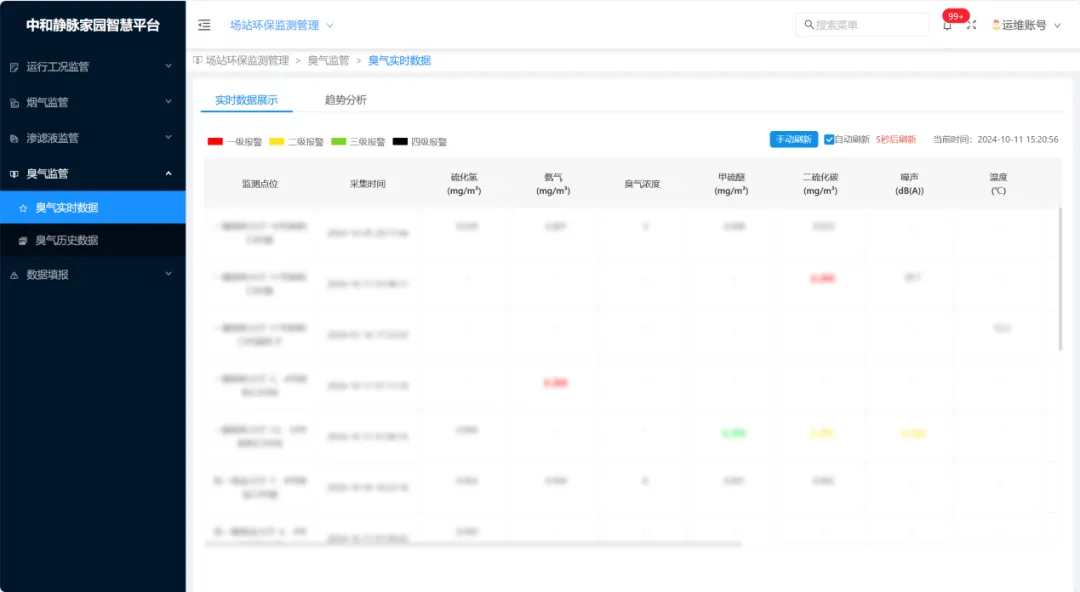1080x592 pixels.
Task: Click the 烟气监管 sidebar icon
Action: tap(14, 103)
